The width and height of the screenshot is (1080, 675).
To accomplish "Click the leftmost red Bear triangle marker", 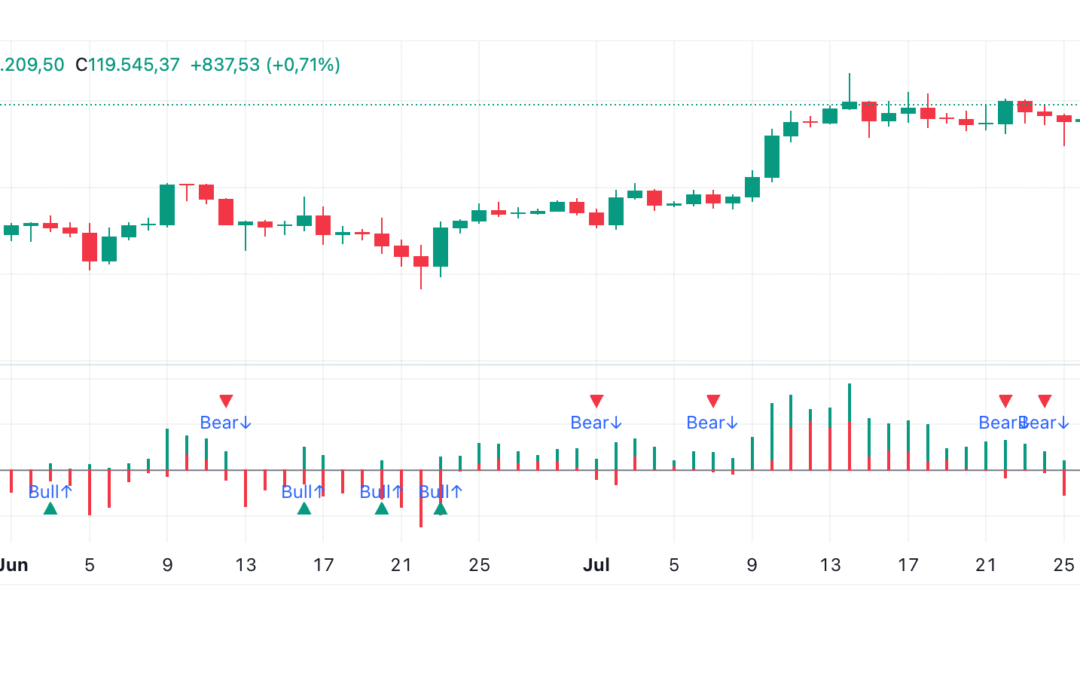I will pyautogui.click(x=226, y=401).
